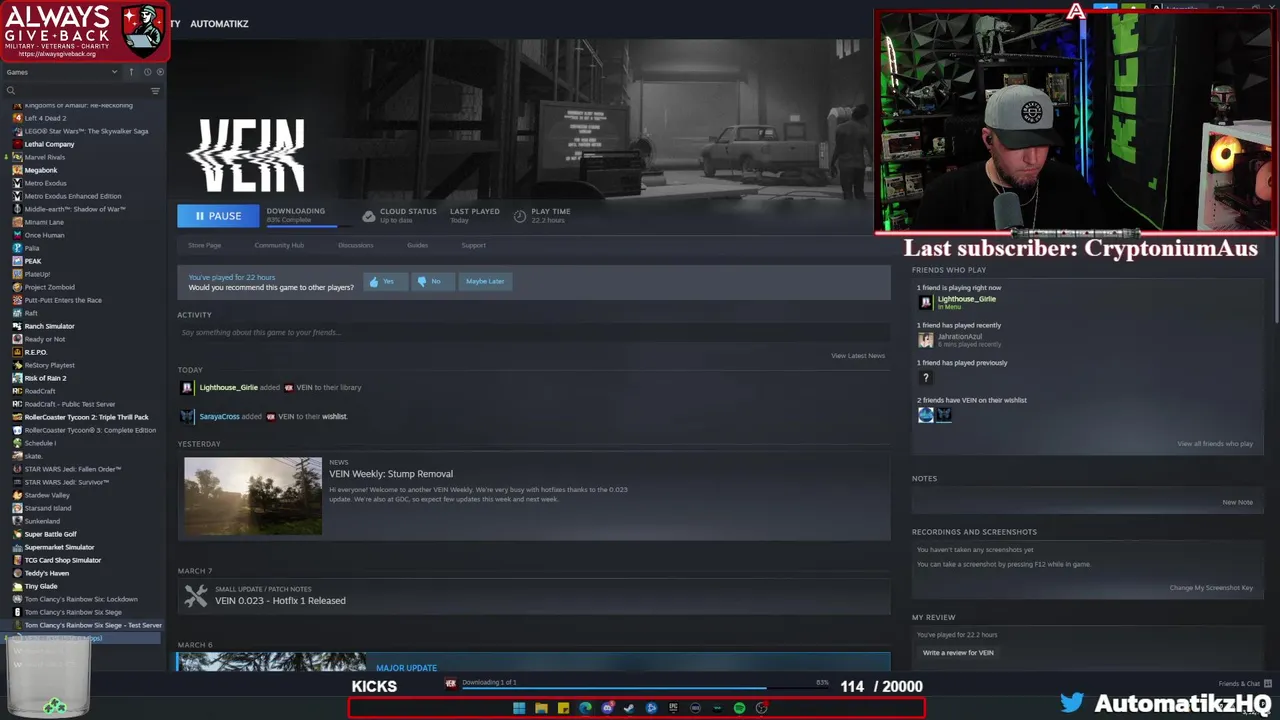Screen dimensions: 1280x720
Task: Select Tiny Glade in library
Action: point(41,586)
